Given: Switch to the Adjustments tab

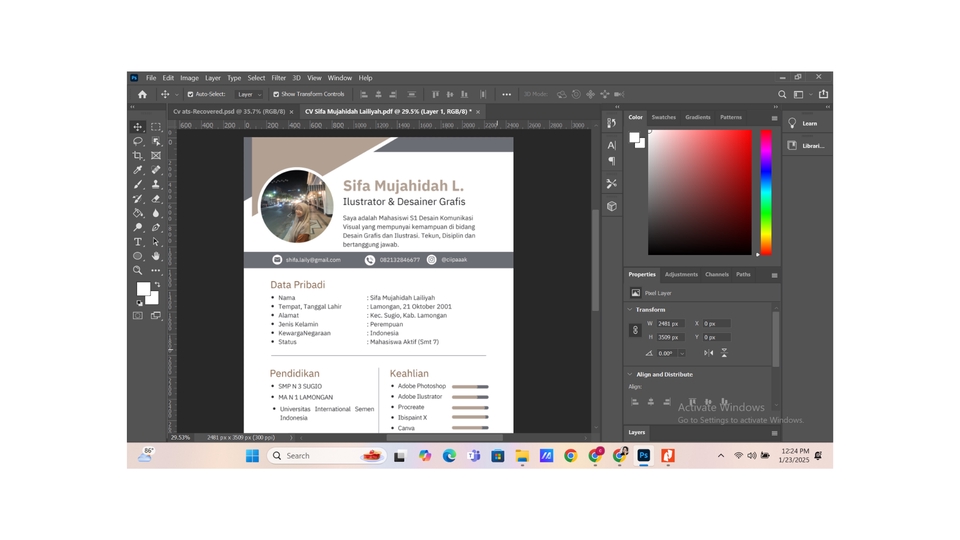Looking at the screenshot, I should click(681, 274).
